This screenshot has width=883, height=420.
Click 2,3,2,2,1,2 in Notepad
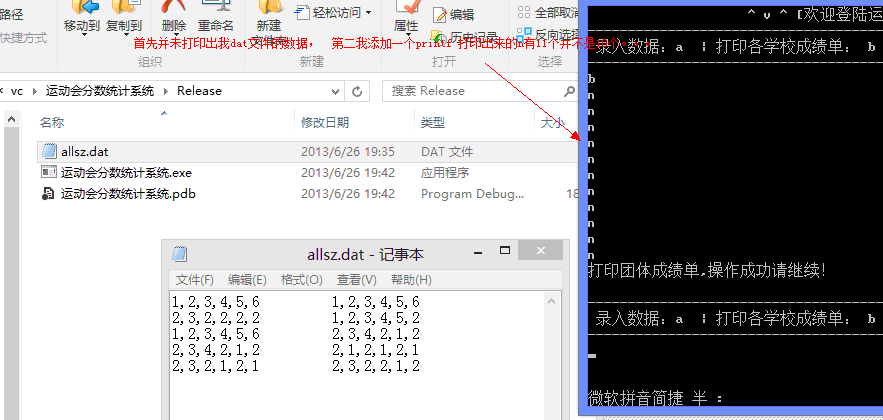(x=376, y=366)
